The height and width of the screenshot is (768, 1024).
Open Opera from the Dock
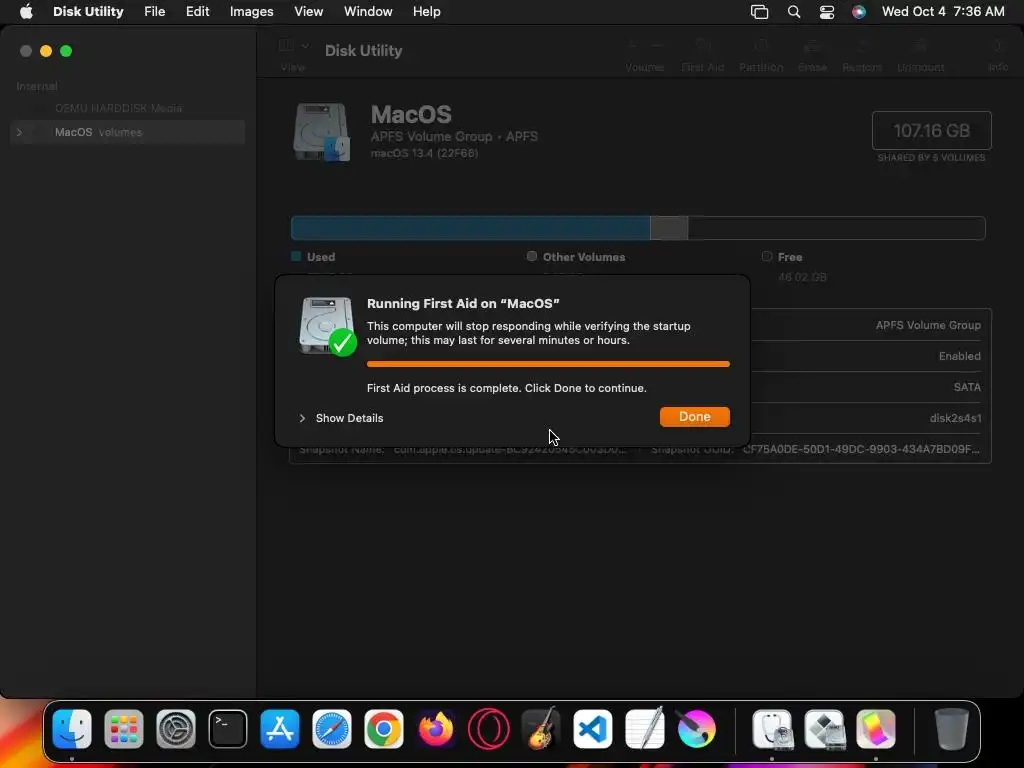(x=488, y=729)
